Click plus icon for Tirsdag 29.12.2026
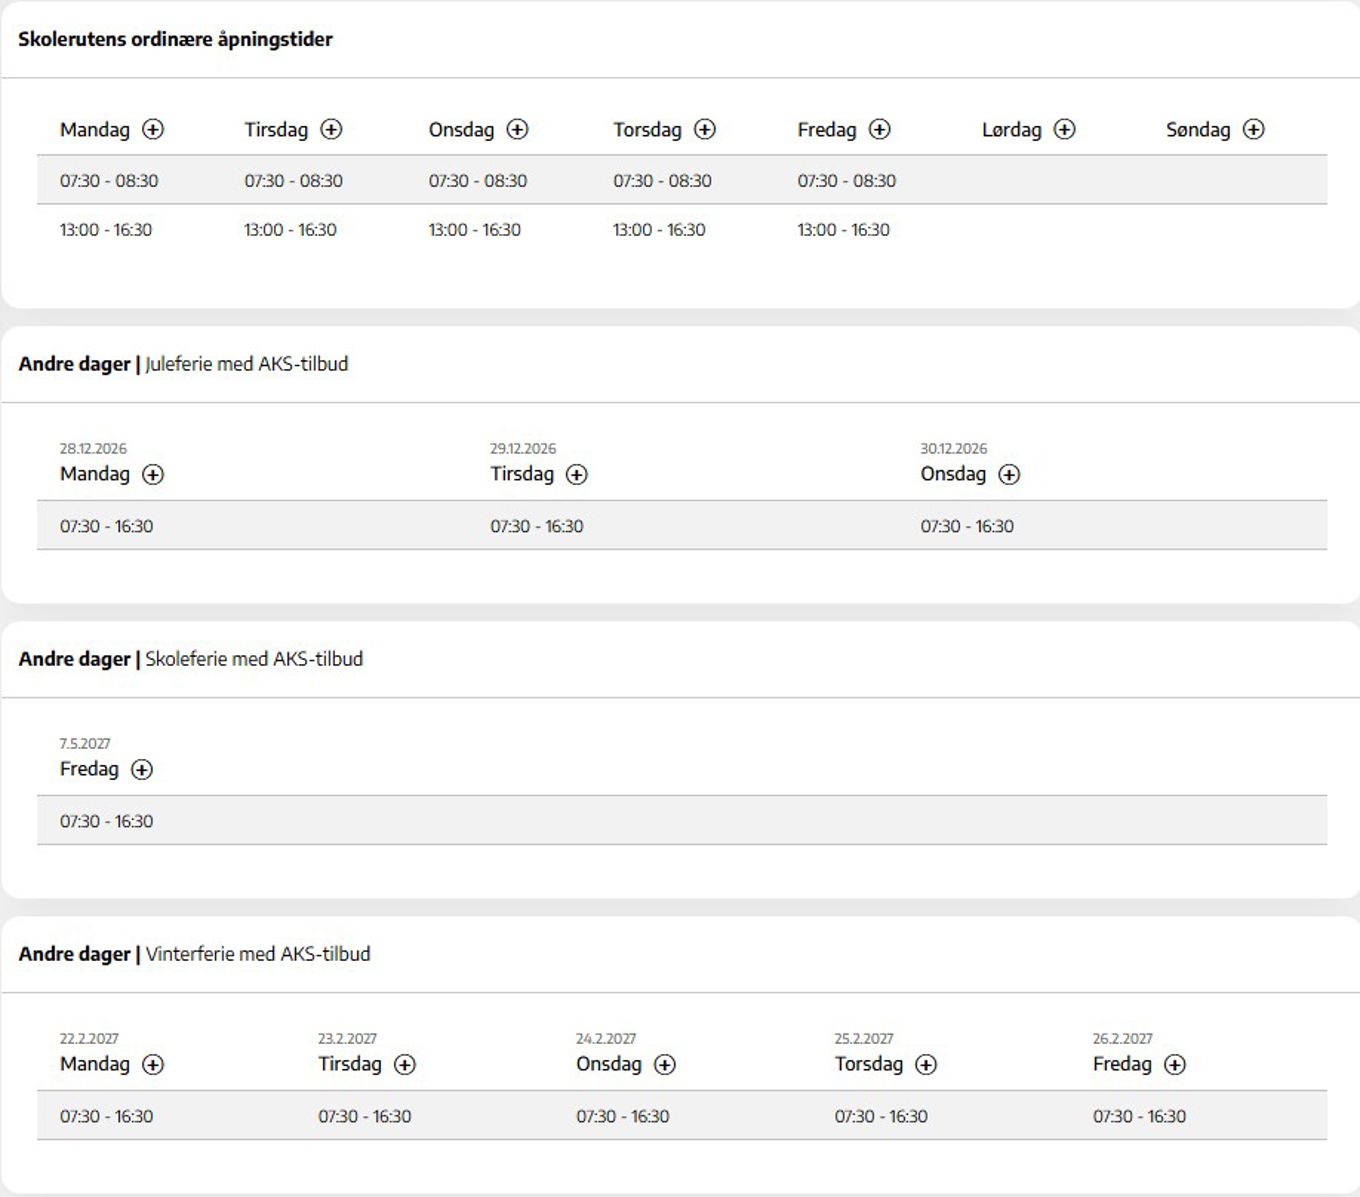 [577, 474]
